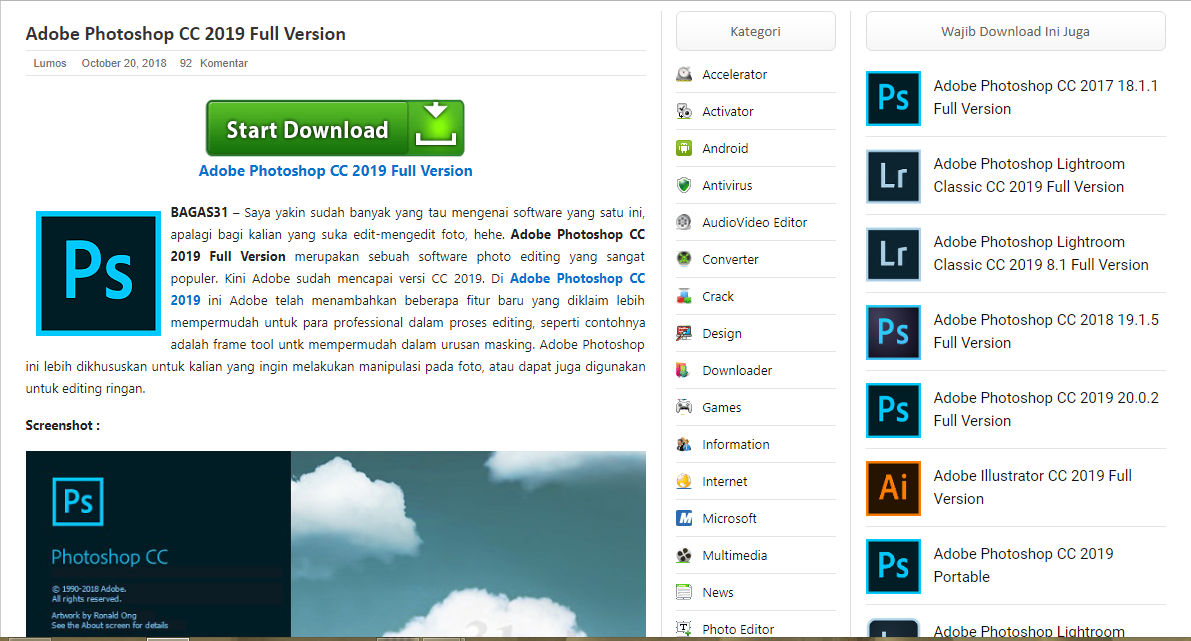Click the Accelerator category icon
The width and height of the screenshot is (1191, 641).
point(684,74)
